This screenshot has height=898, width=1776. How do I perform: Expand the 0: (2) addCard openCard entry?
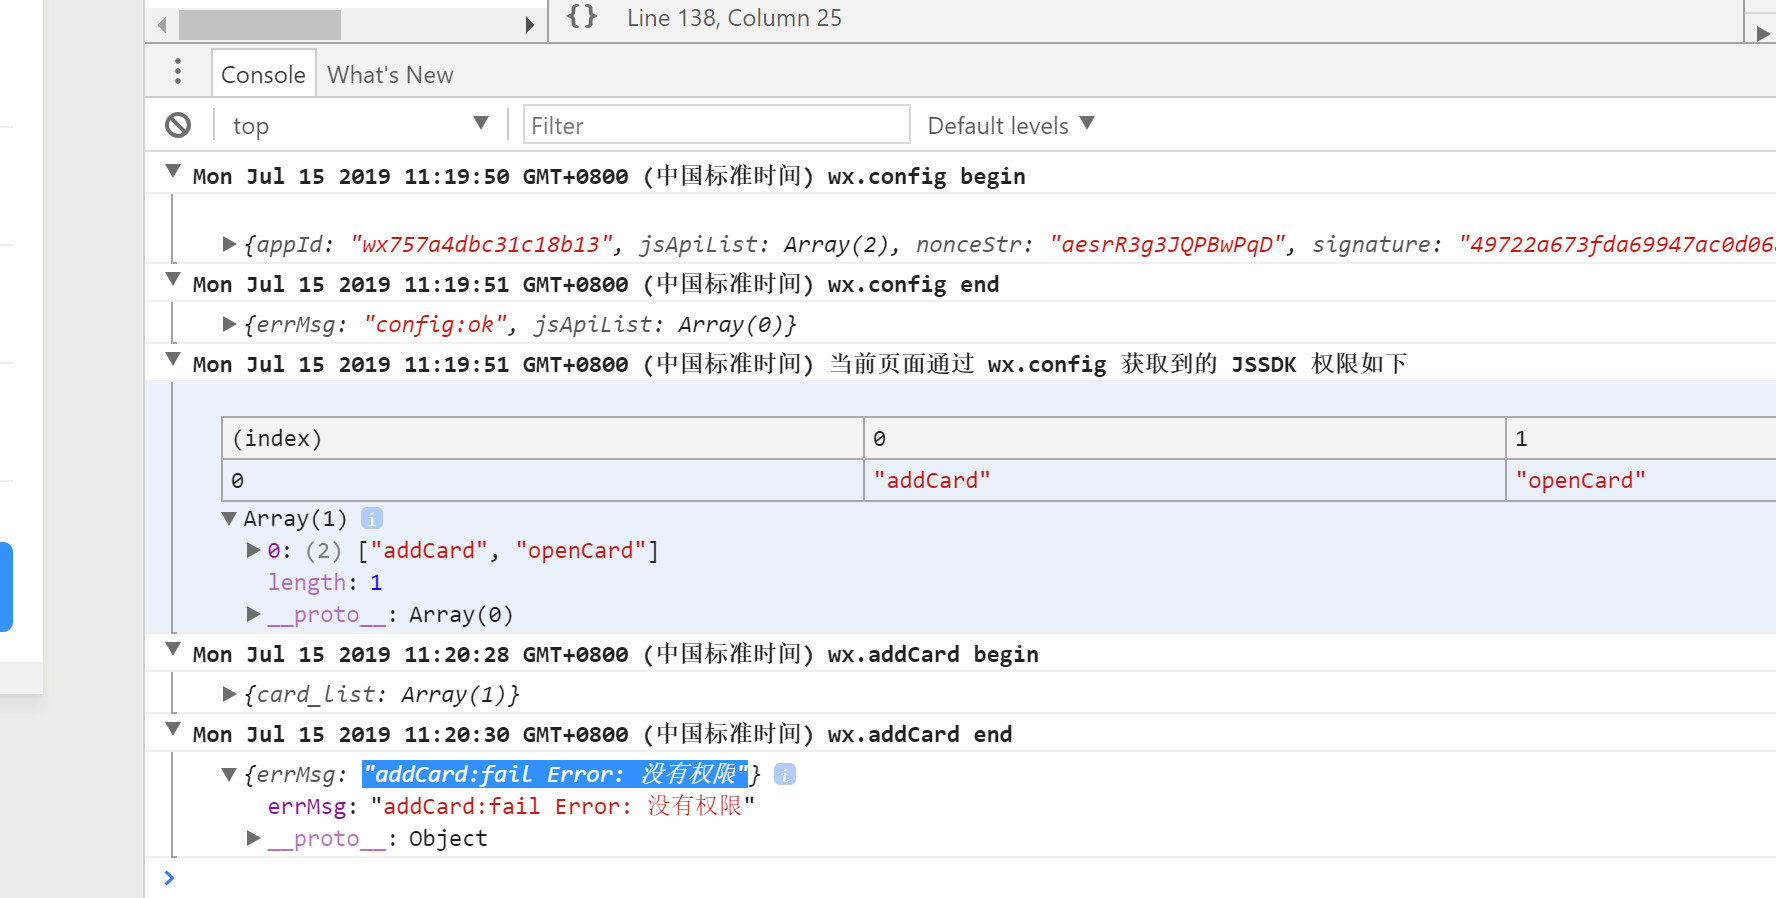coord(253,550)
